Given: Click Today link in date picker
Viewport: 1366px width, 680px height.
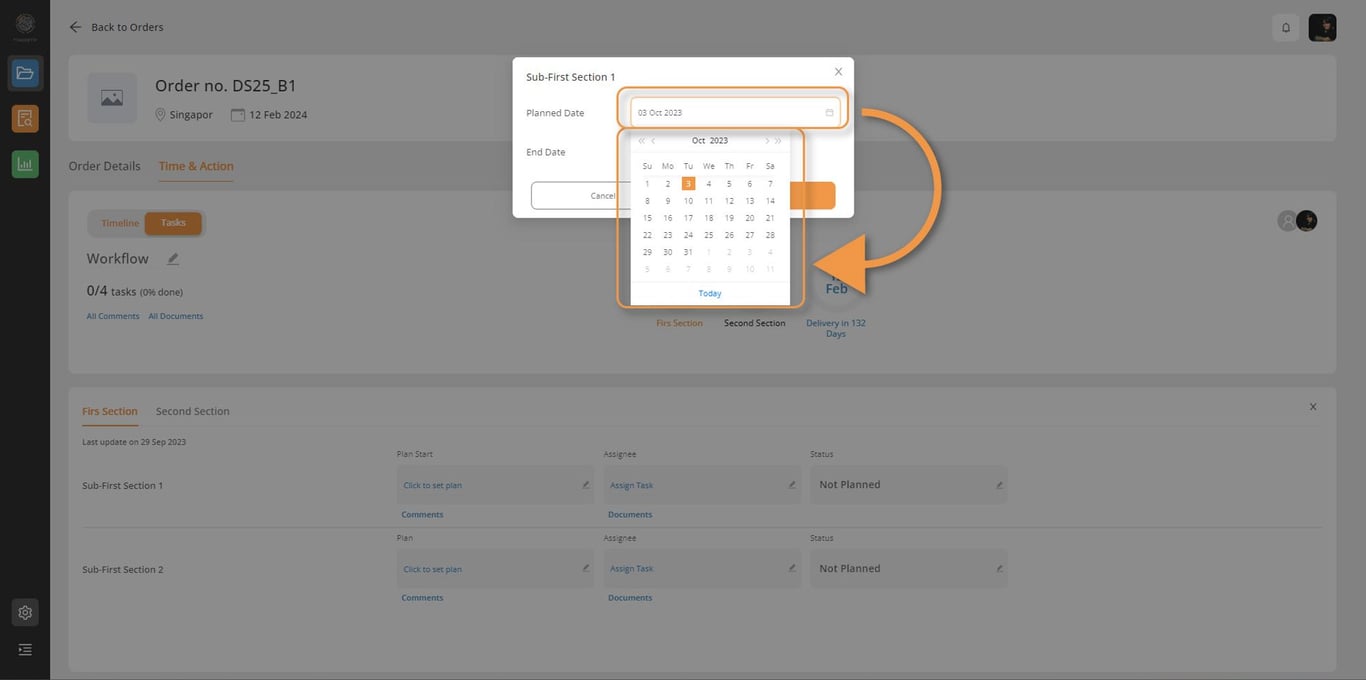Looking at the screenshot, I should pyautogui.click(x=710, y=294).
